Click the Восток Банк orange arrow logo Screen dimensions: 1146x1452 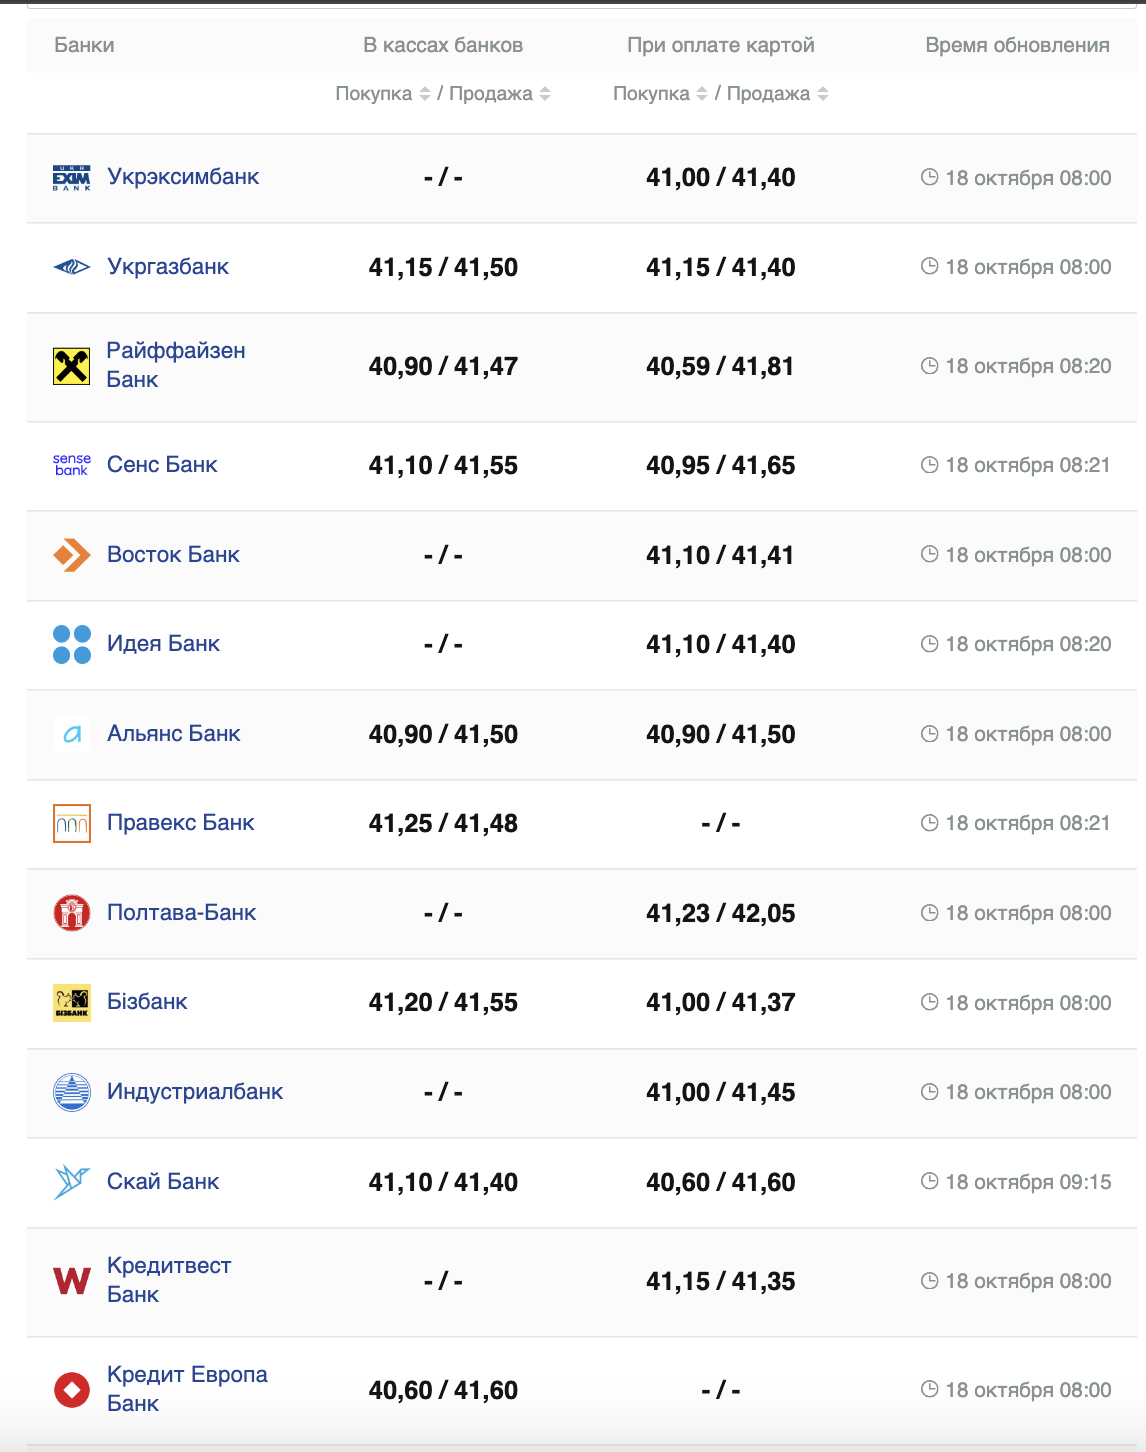(x=71, y=555)
